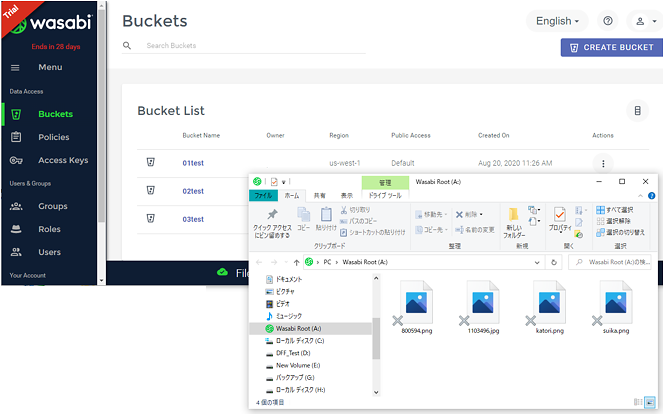Click the Explorer refresh button
Image resolution: width=665 pixels, height=414 pixels.
[x=553, y=263]
